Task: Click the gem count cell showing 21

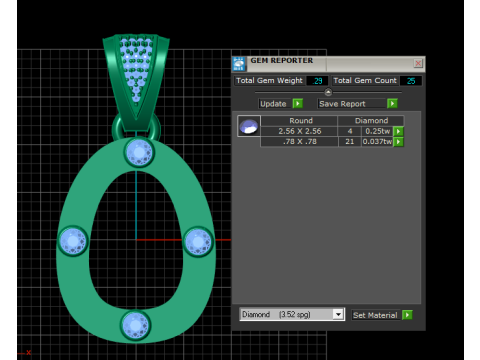Action: click(350, 142)
